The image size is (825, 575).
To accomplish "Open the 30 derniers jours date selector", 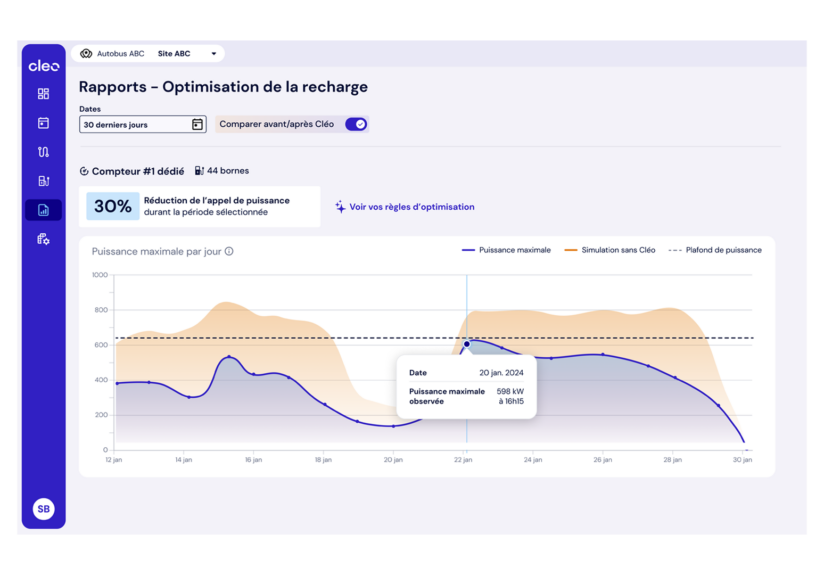I will pos(135,125).
